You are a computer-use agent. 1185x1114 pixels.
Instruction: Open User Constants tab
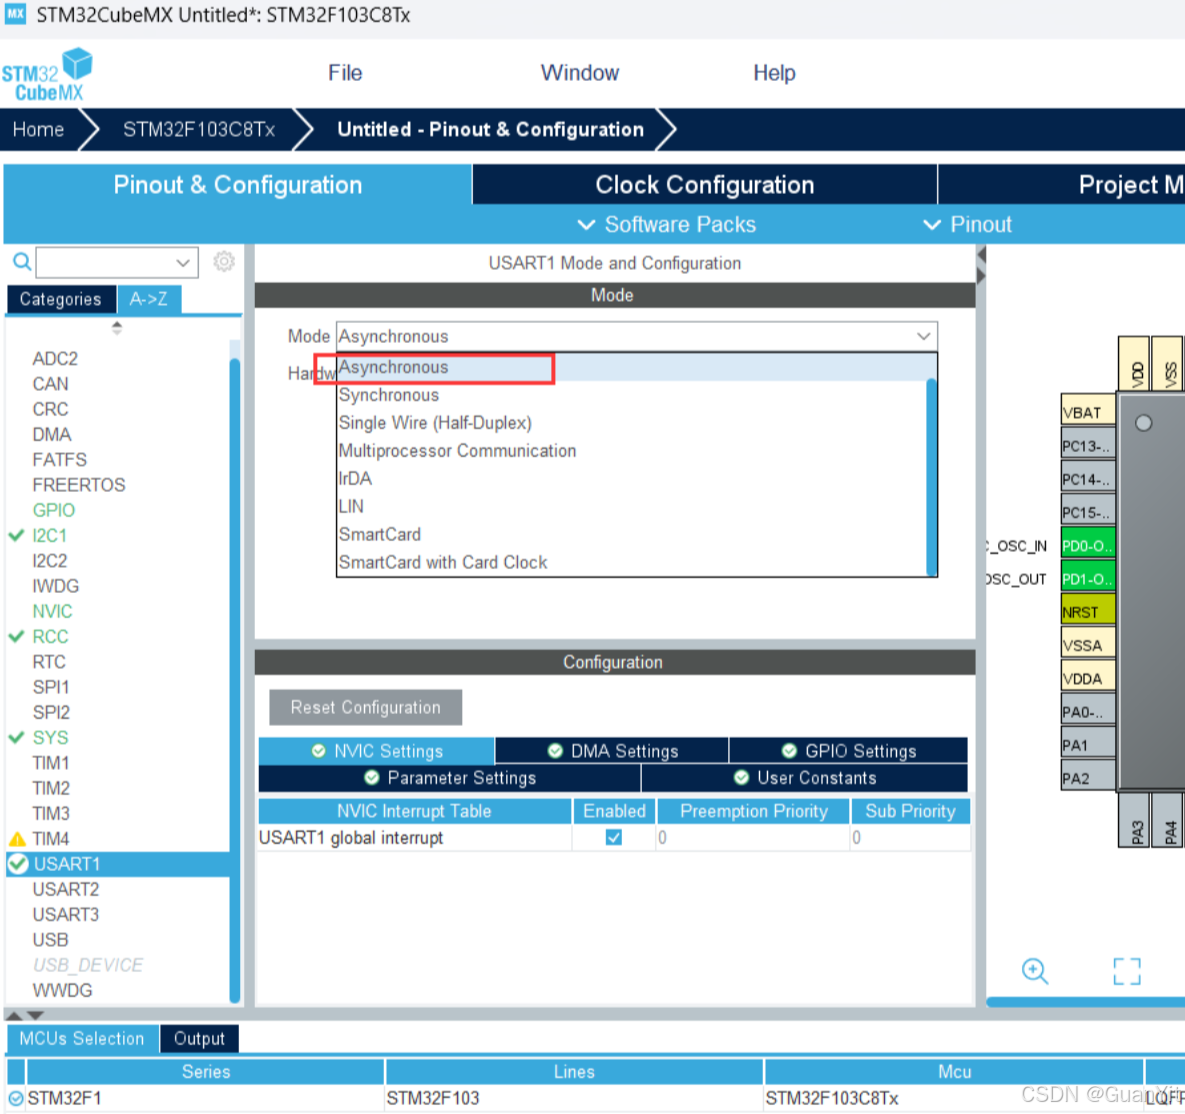point(805,778)
